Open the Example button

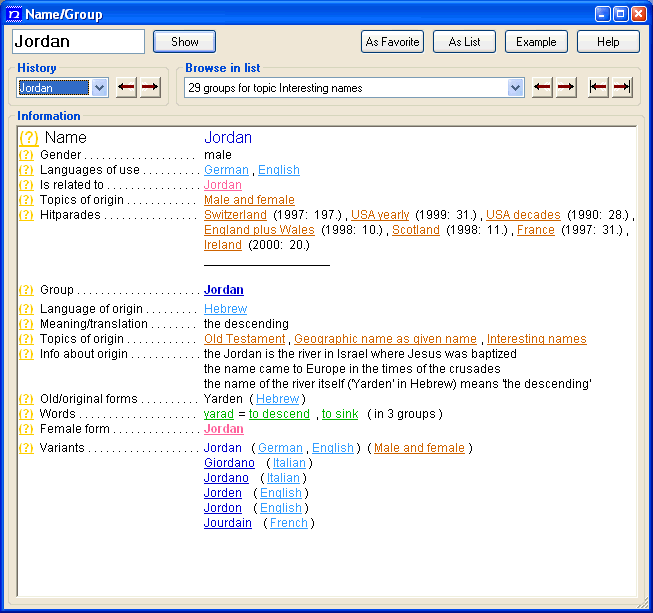(536, 42)
